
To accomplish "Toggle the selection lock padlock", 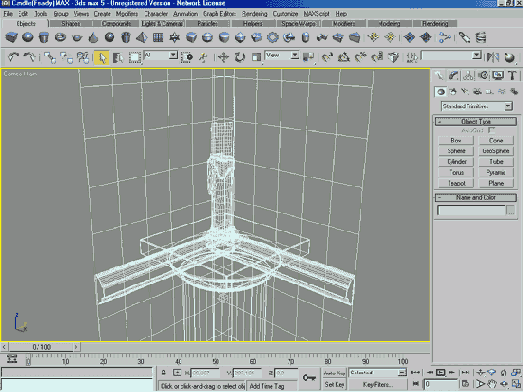I will click(163, 373).
